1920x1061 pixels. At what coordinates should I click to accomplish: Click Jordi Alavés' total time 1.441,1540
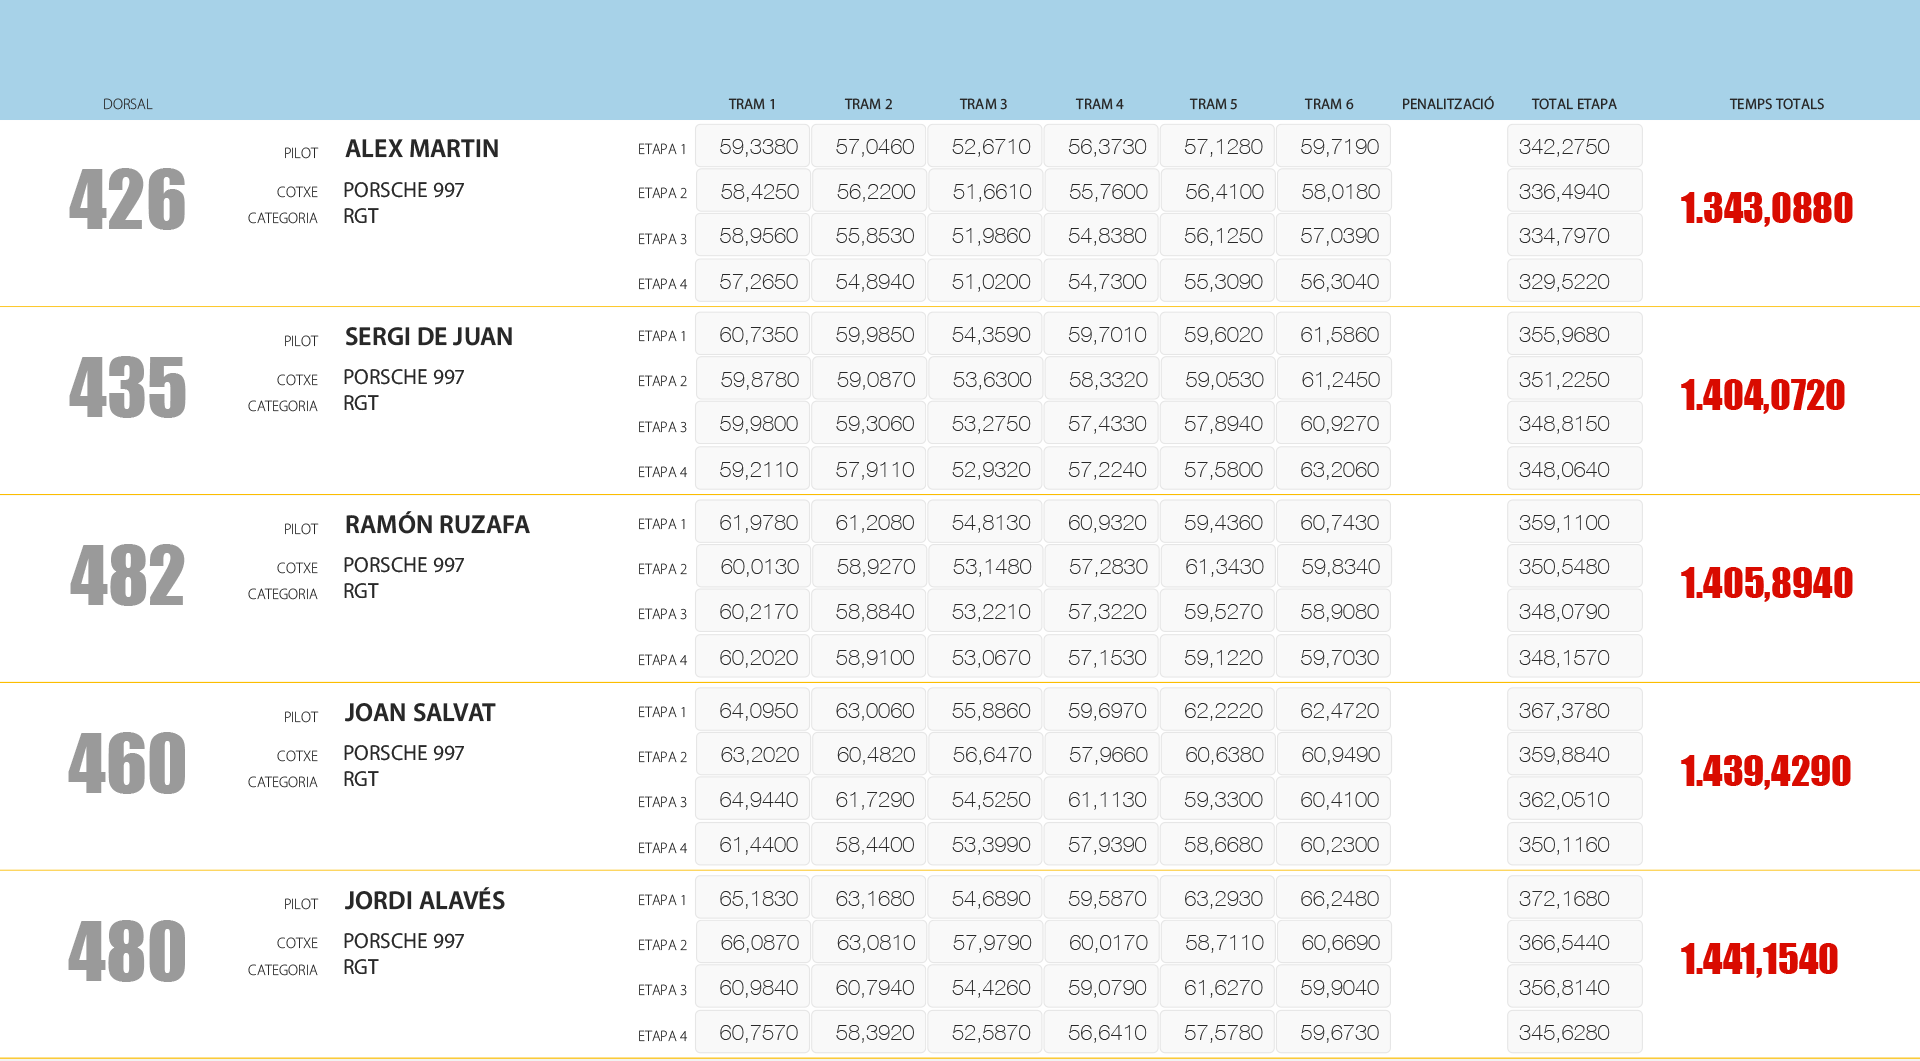coord(1758,960)
